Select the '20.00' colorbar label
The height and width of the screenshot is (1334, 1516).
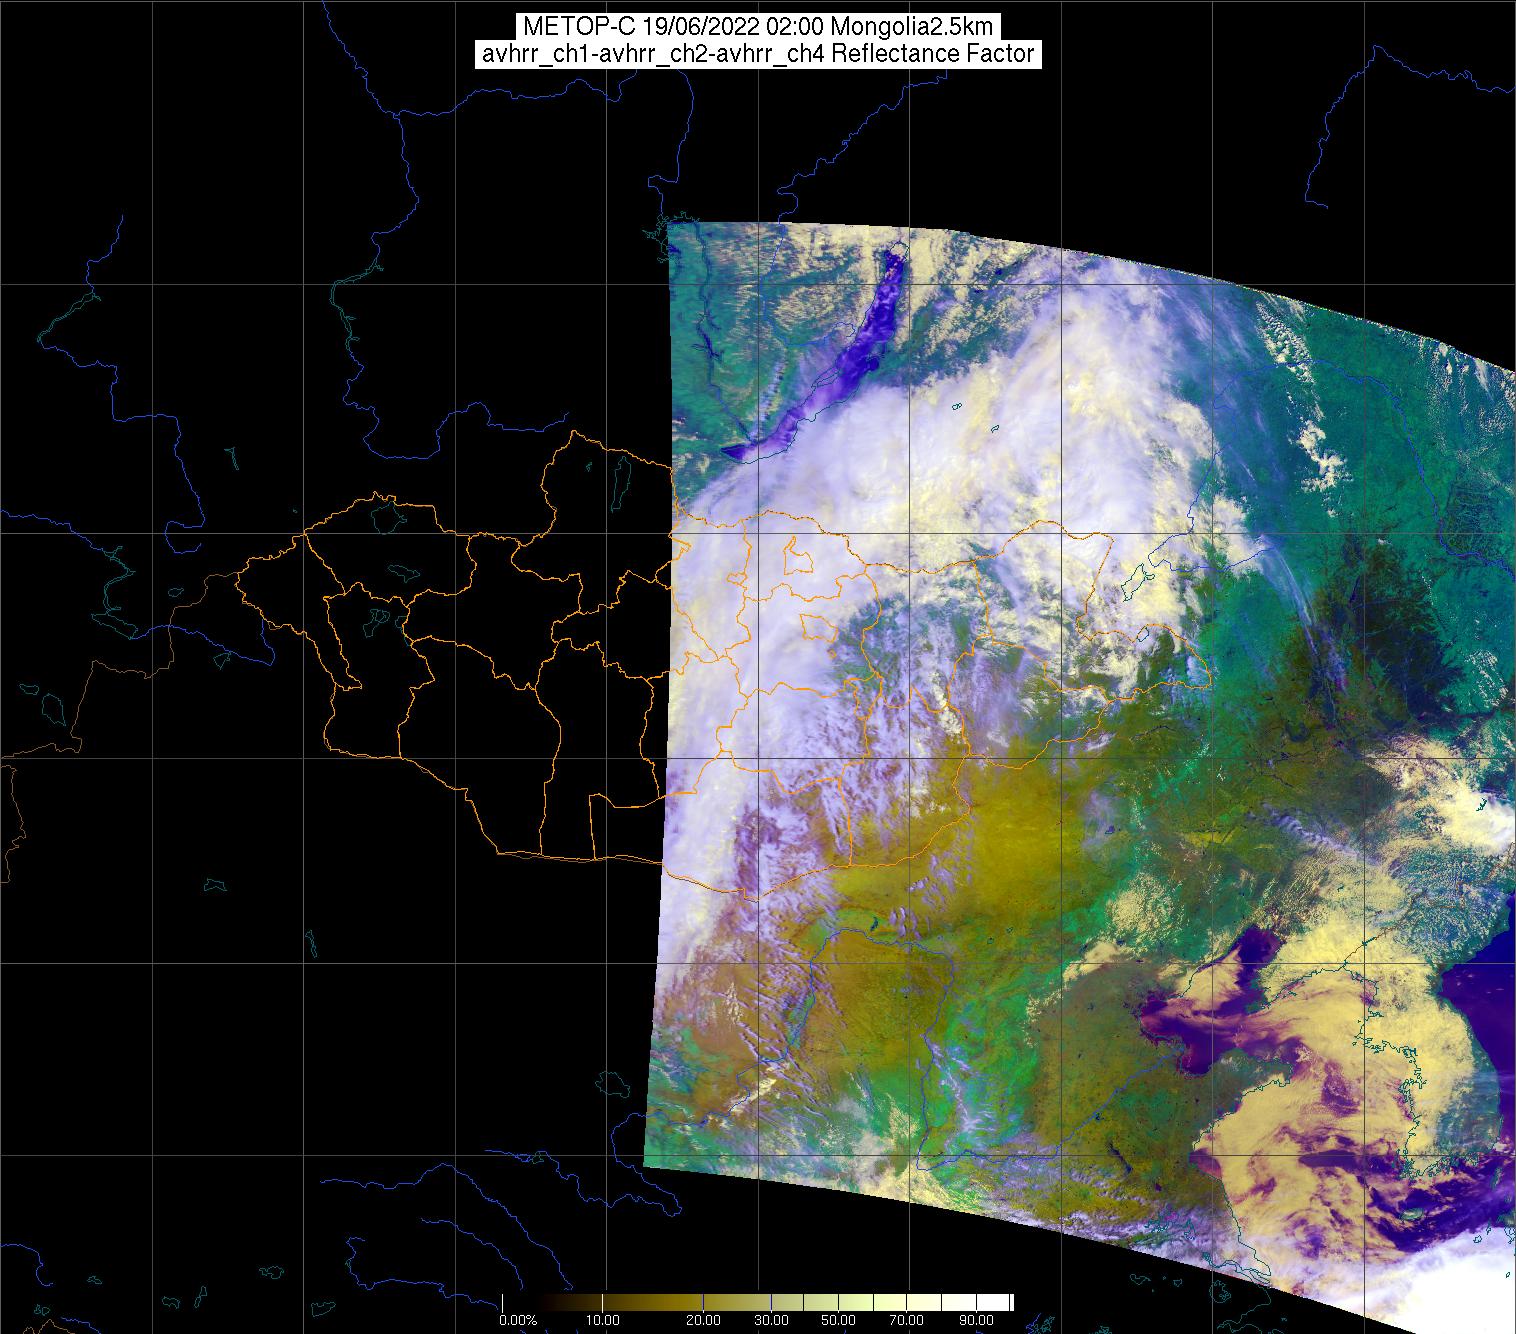coord(704,1321)
